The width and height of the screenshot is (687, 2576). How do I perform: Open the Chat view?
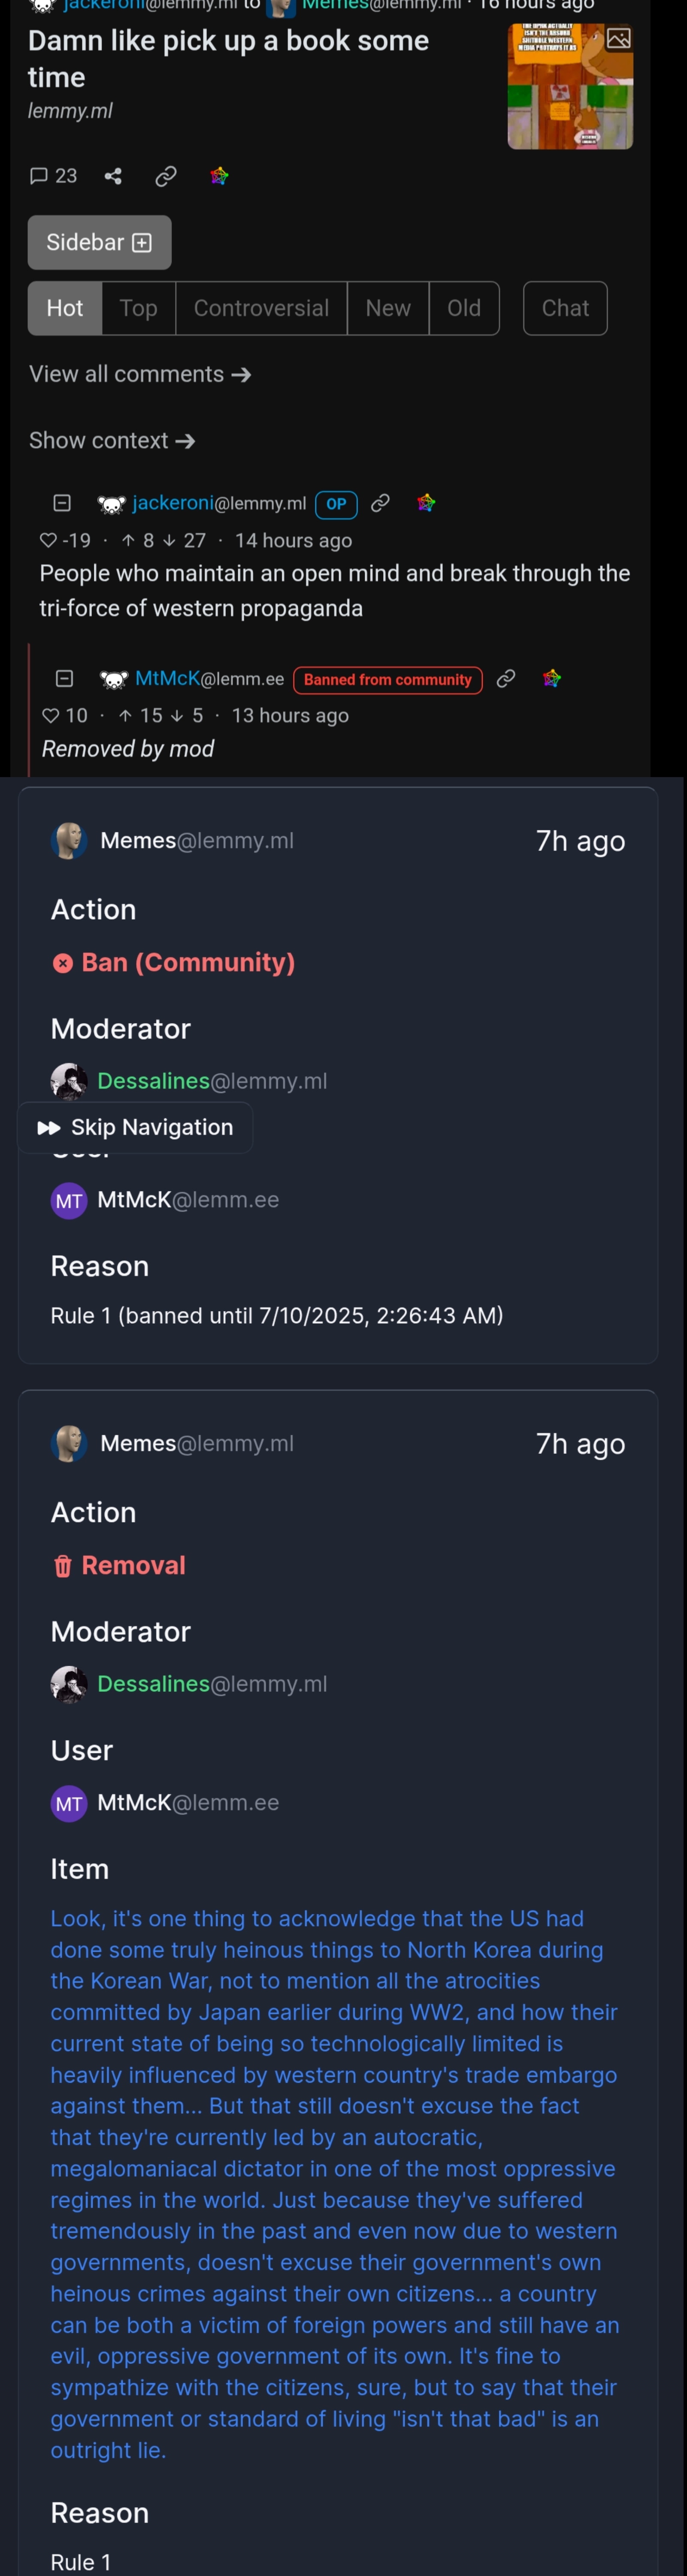pos(565,308)
